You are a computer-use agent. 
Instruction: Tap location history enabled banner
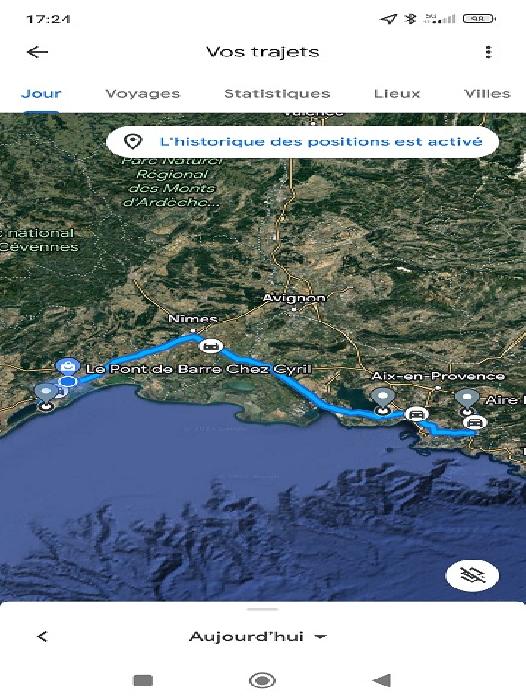[302, 142]
